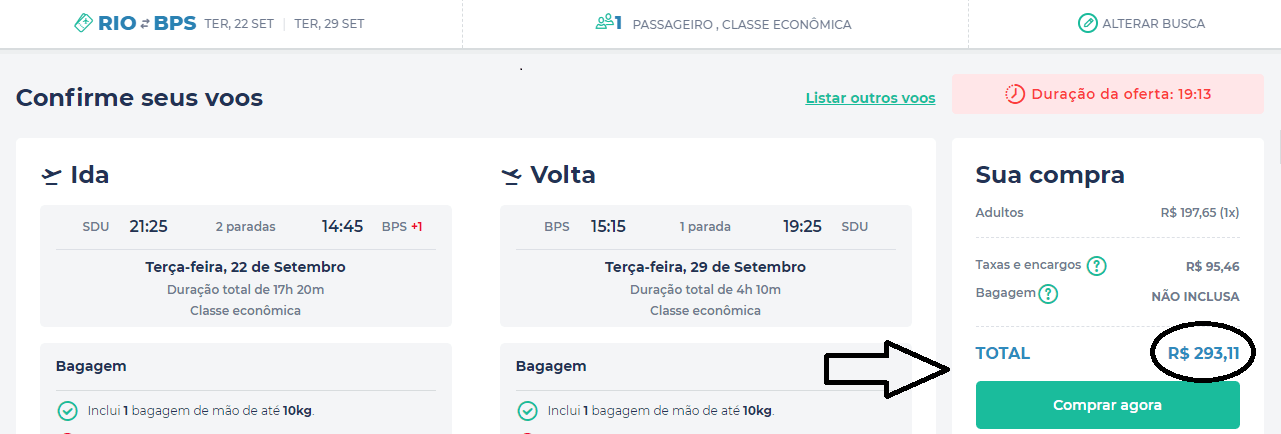Click the passenger icon in header
The width and height of the screenshot is (1281, 434).
(608, 23)
